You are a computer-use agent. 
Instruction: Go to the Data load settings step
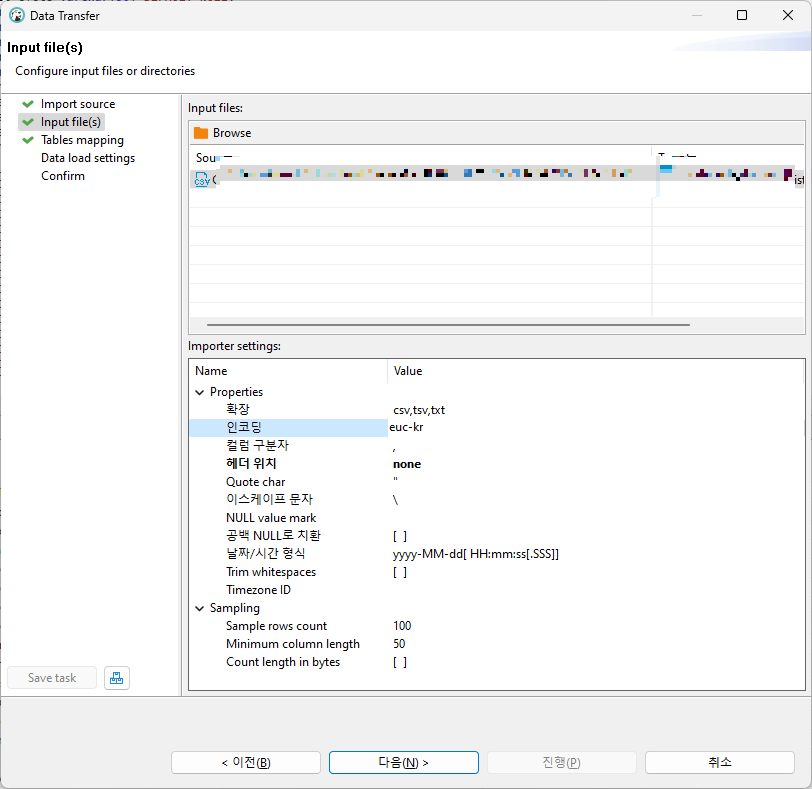coord(87,158)
